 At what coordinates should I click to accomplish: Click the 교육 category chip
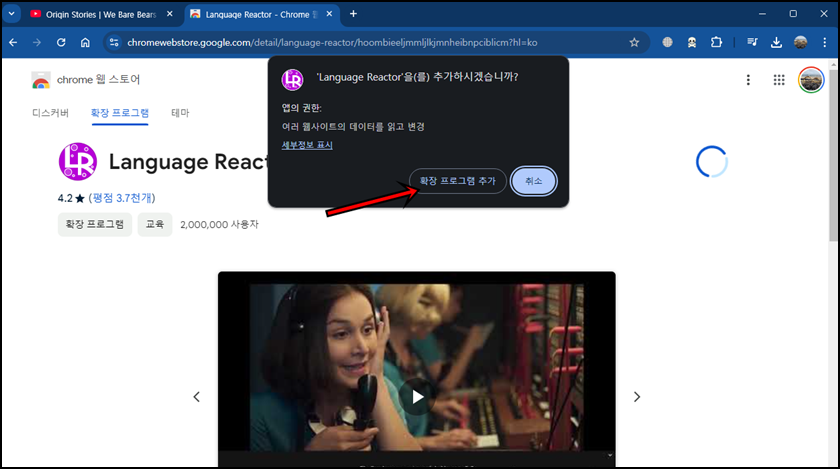pos(155,224)
